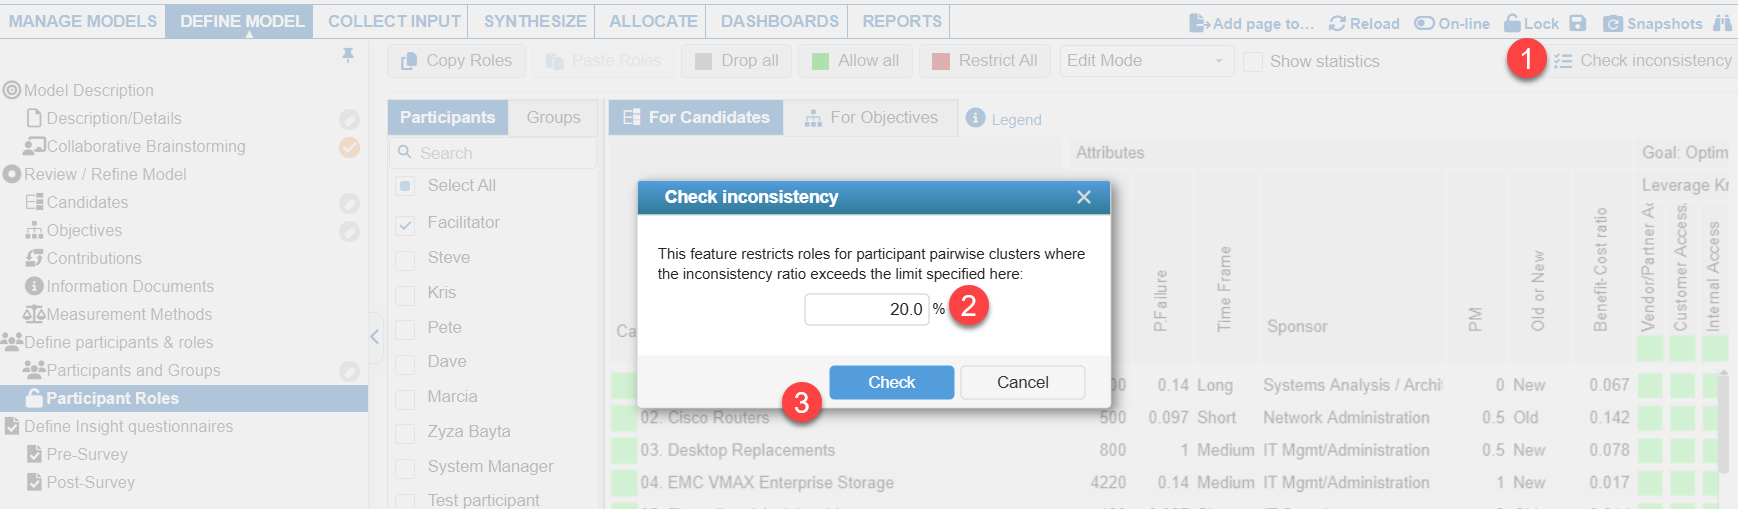Collapse the sidebar with the chevron handle
Screen dimensions: 1738x509
(x=375, y=337)
